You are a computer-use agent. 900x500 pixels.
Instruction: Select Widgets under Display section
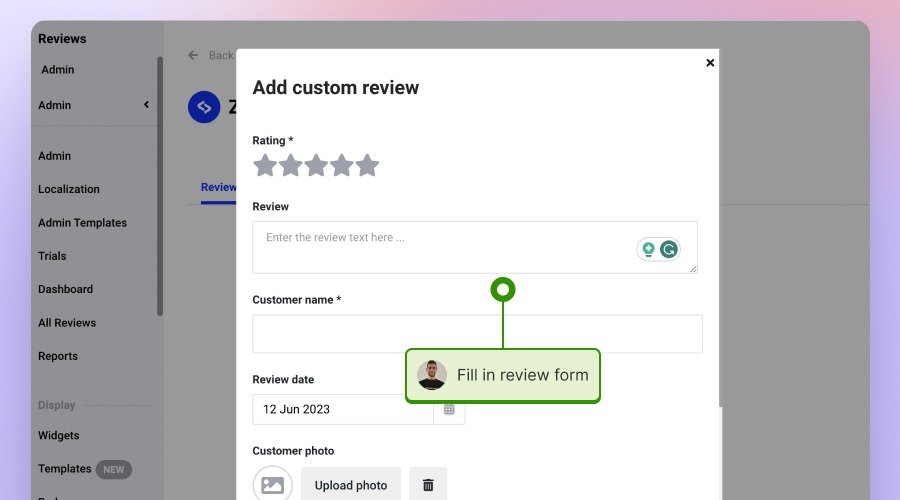(x=59, y=436)
